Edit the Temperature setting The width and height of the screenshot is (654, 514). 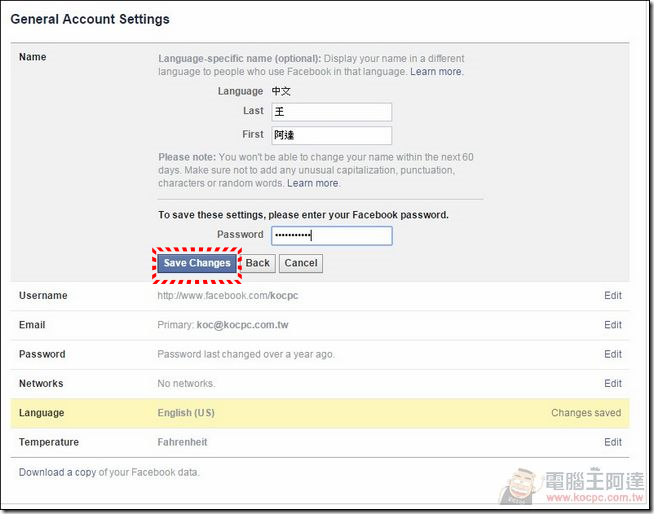coord(613,442)
